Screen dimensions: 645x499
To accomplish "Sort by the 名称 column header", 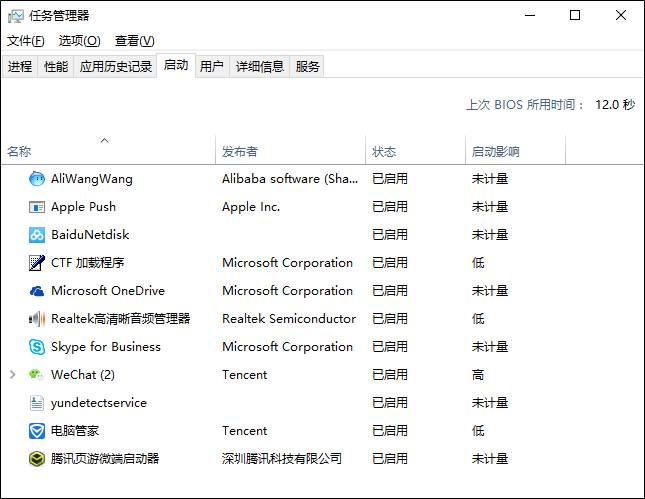I will coord(109,151).
